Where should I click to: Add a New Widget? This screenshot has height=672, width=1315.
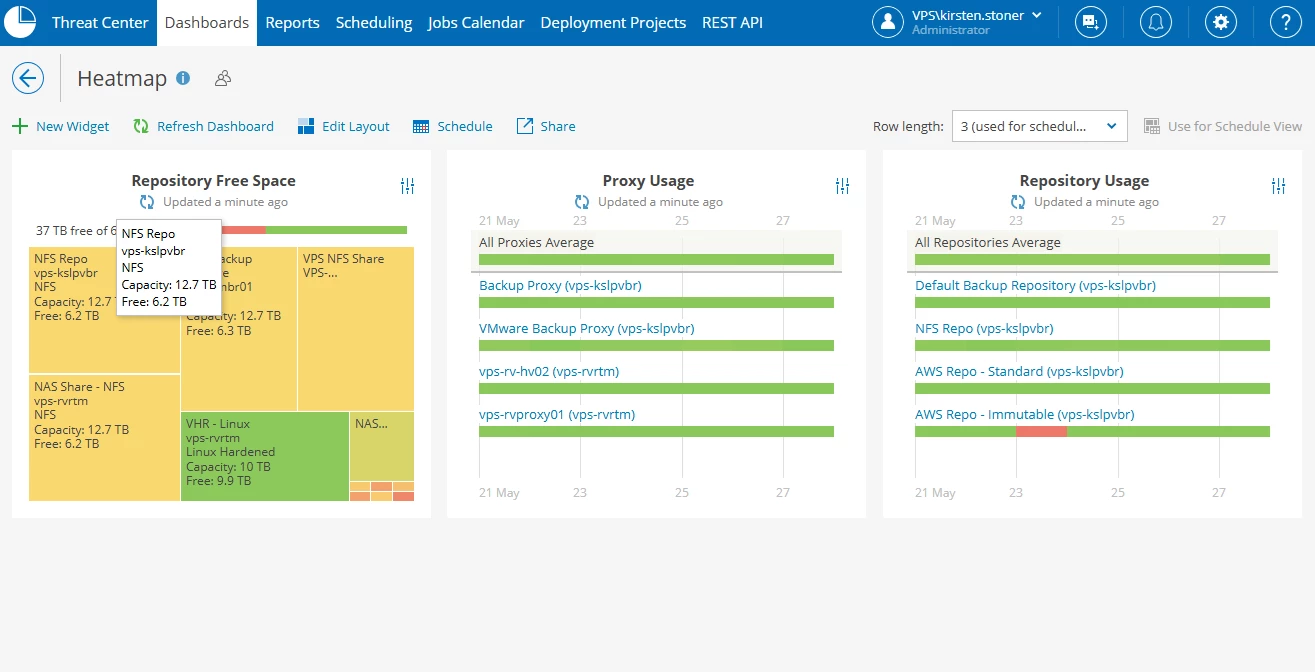point(61,126)
